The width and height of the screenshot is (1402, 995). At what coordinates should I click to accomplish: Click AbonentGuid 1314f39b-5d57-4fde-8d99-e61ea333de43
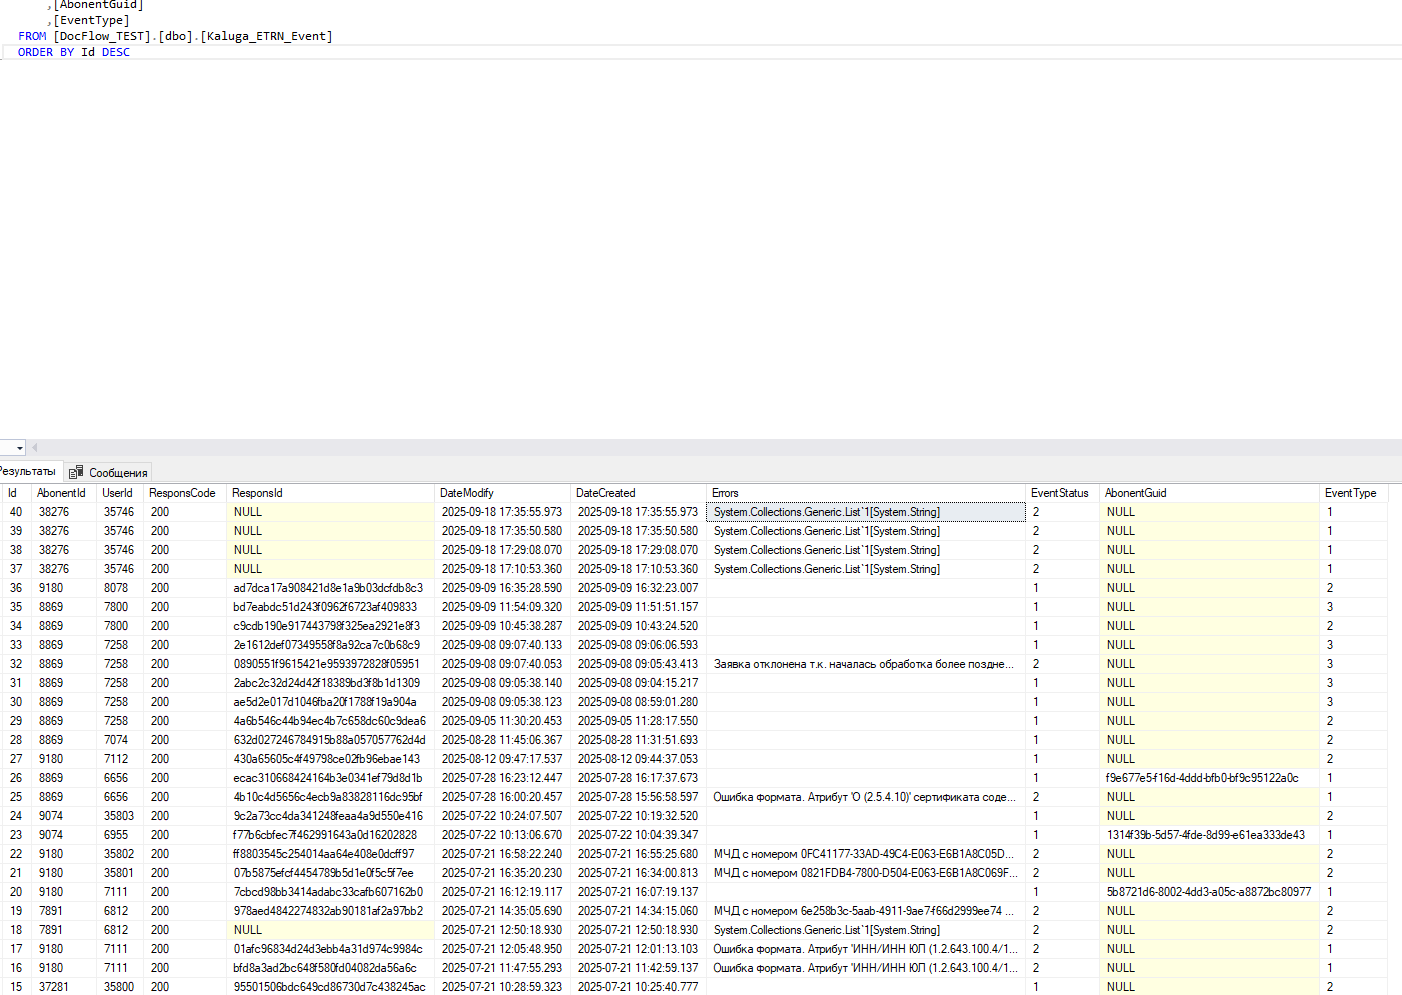point(1209,835)
